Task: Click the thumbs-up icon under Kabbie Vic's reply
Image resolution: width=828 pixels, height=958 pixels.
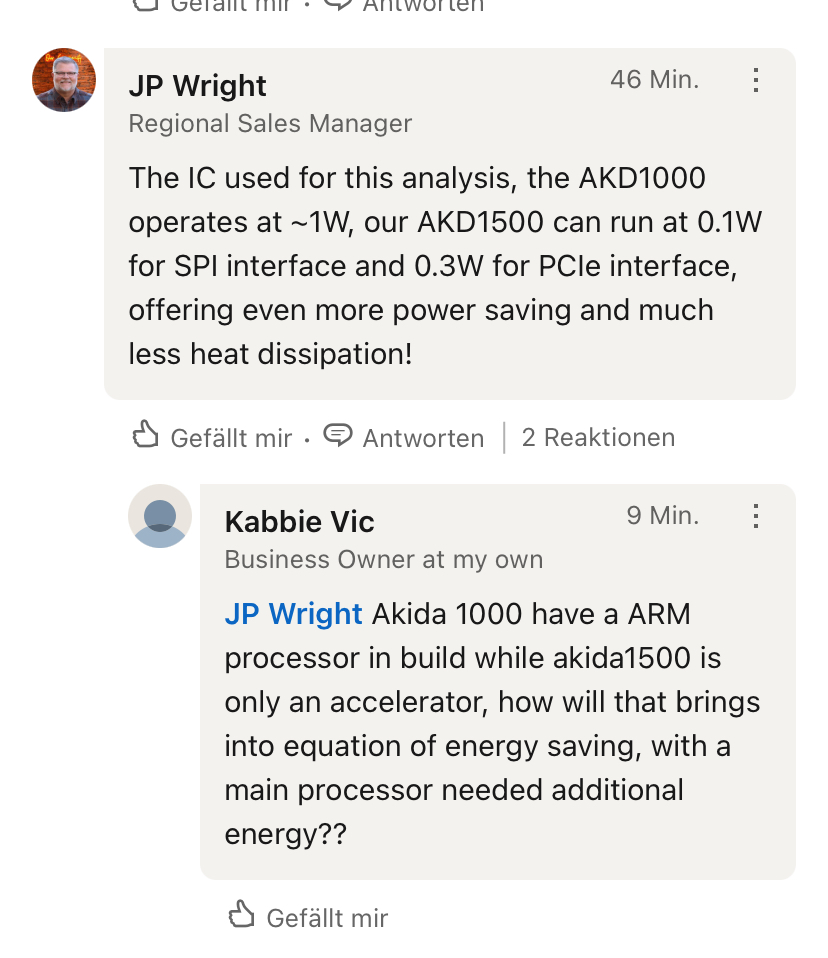Action: pyautogui.click(x=242, y=914)
